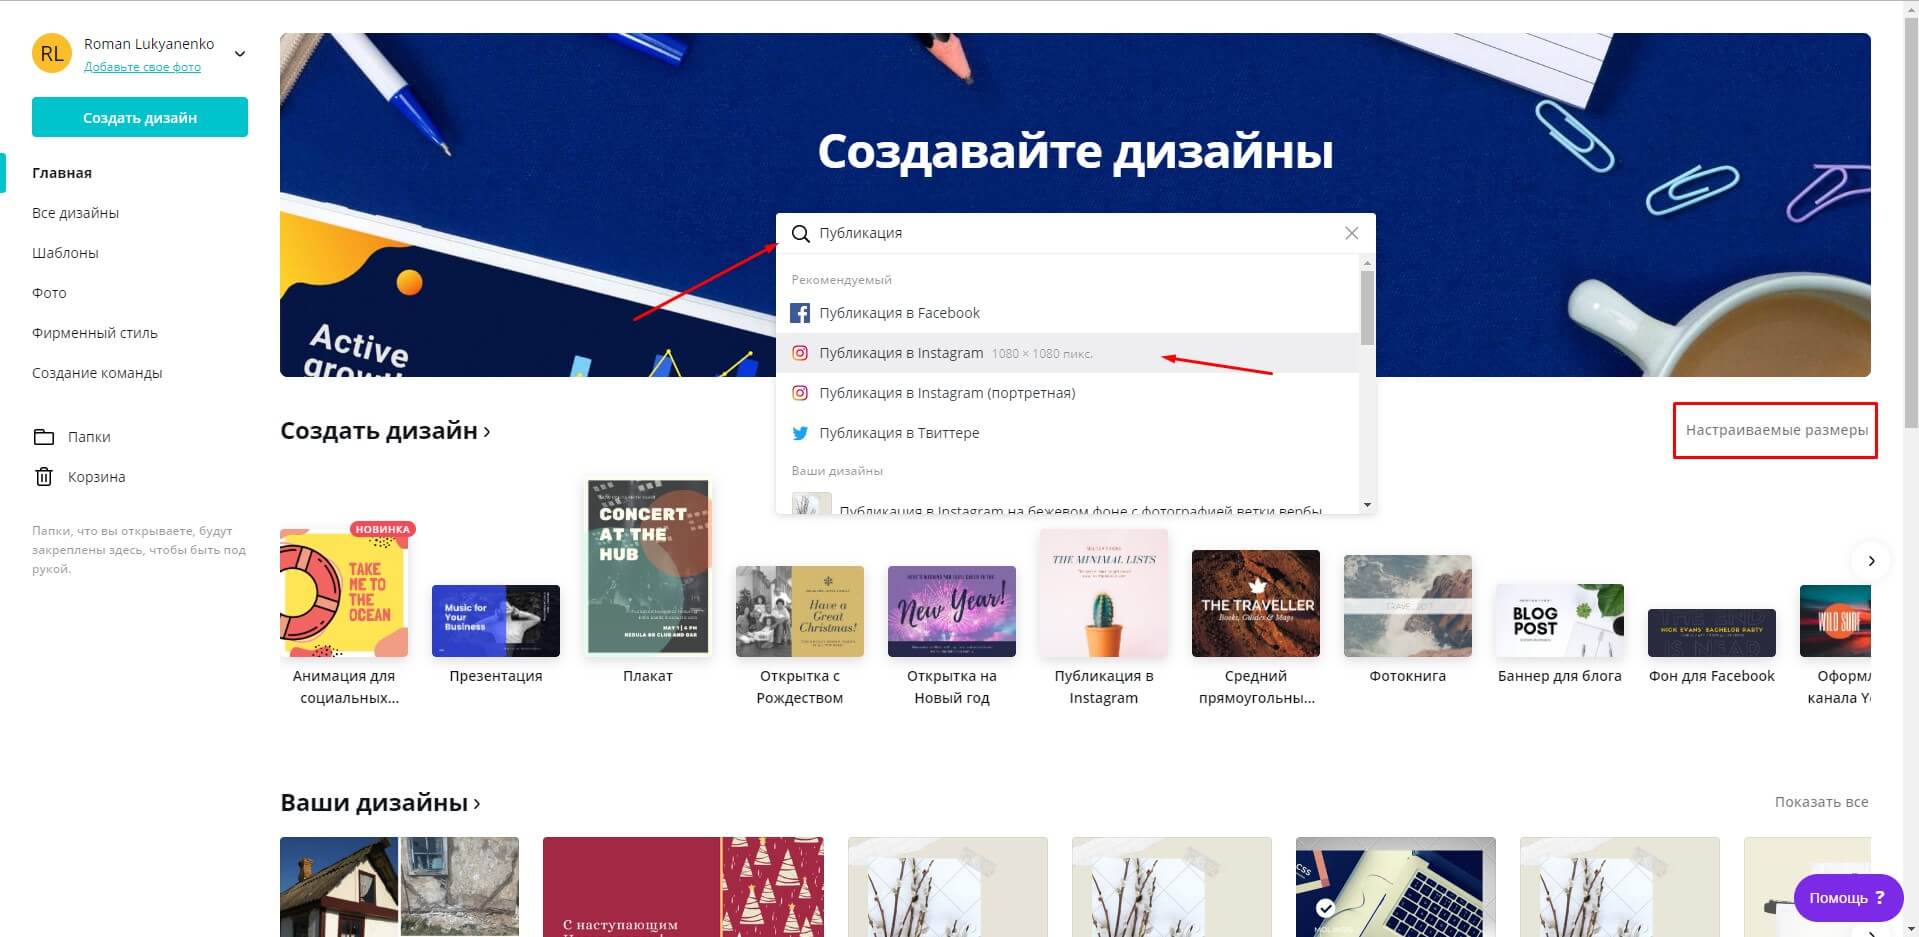The width and height of the screenshot is (1919, 937).
Task: Open 'Анимация для социальных' thumbnail
Action: [x=344, y=593]
